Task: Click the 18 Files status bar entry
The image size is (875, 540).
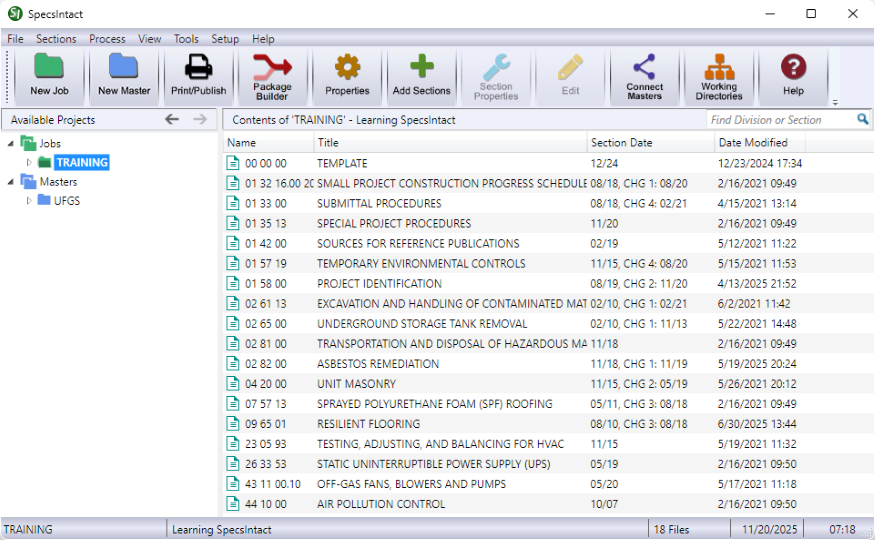Action: 671,529
